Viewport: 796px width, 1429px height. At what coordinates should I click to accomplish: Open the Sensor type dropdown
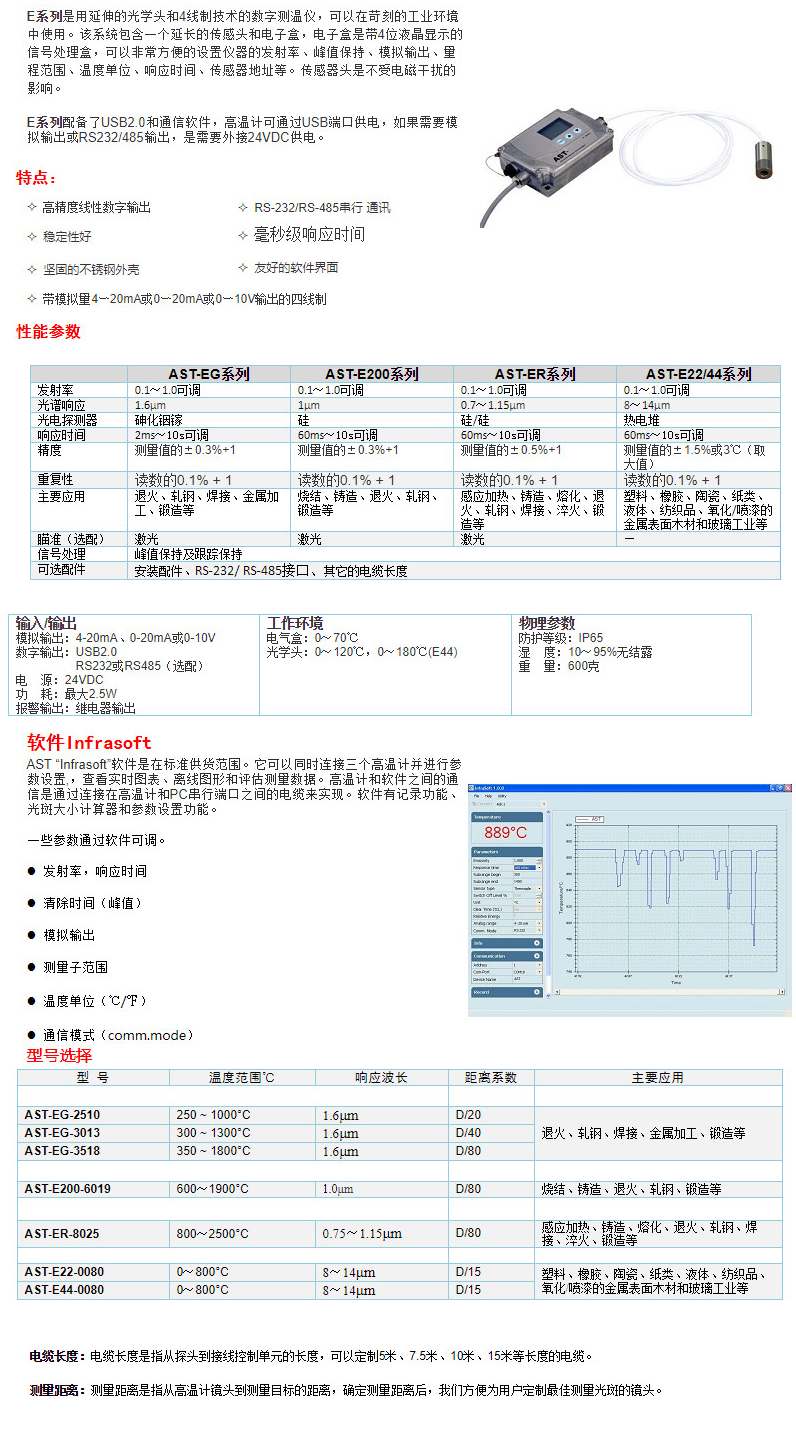[539, 888]
